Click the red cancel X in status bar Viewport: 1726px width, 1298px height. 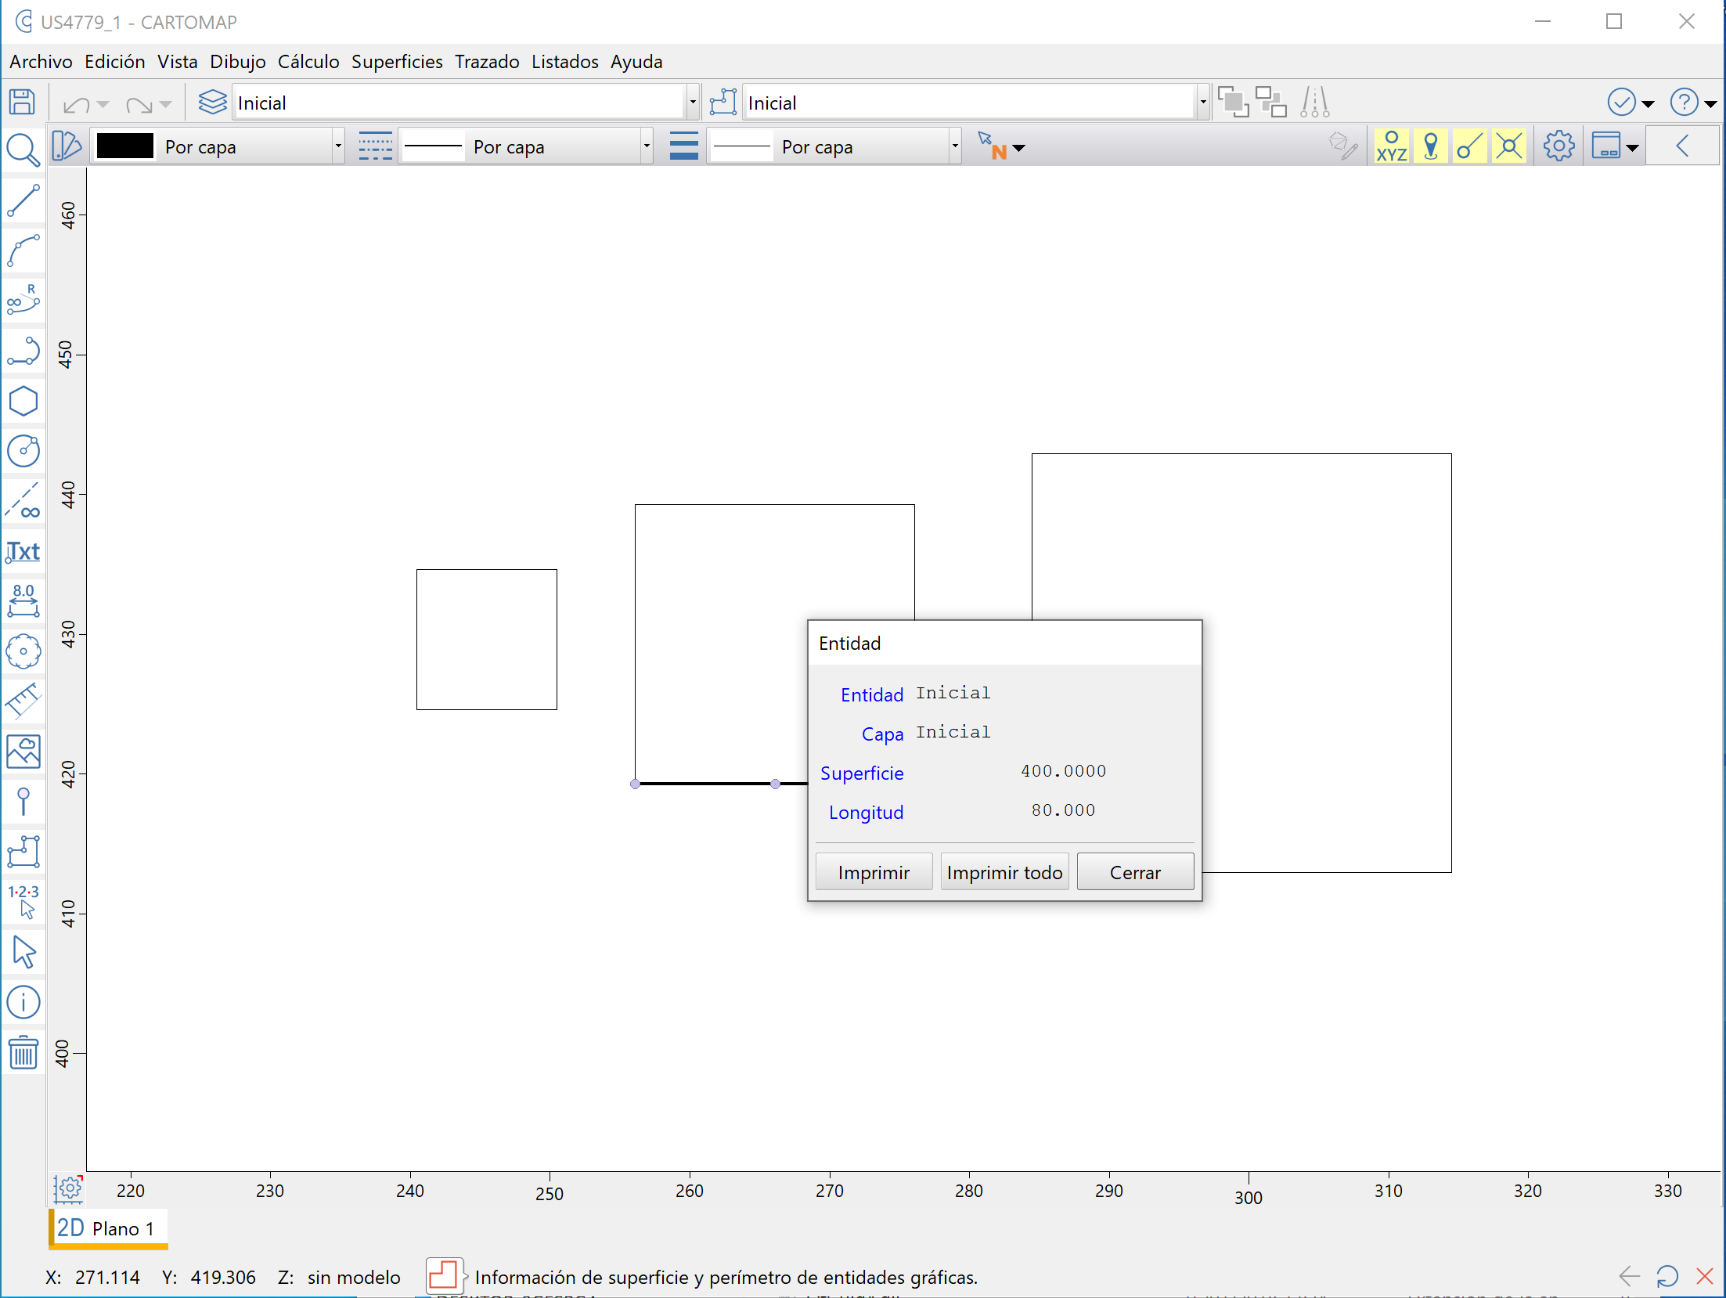[1705, 1276]
